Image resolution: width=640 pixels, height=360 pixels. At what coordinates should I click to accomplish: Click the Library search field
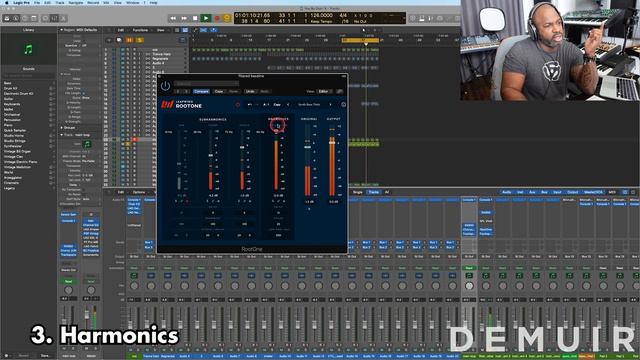(29, 76)
